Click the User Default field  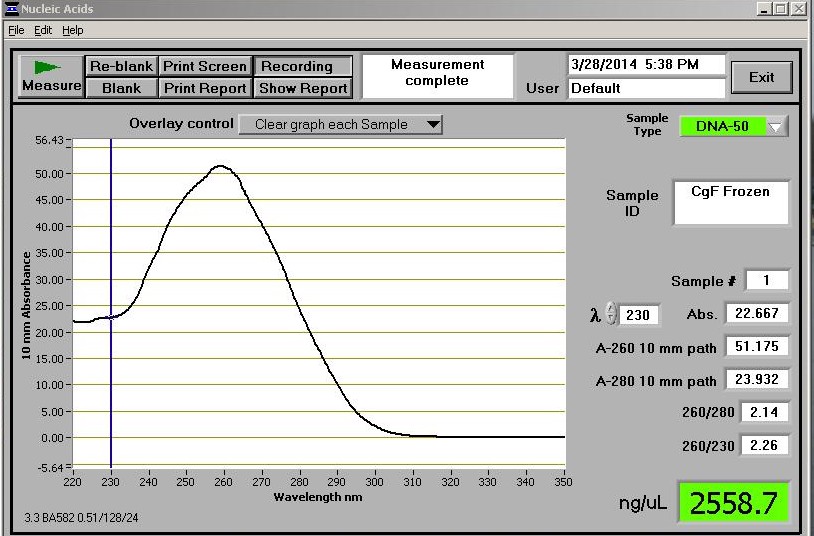pyautogui.click(x=645, y=88)
